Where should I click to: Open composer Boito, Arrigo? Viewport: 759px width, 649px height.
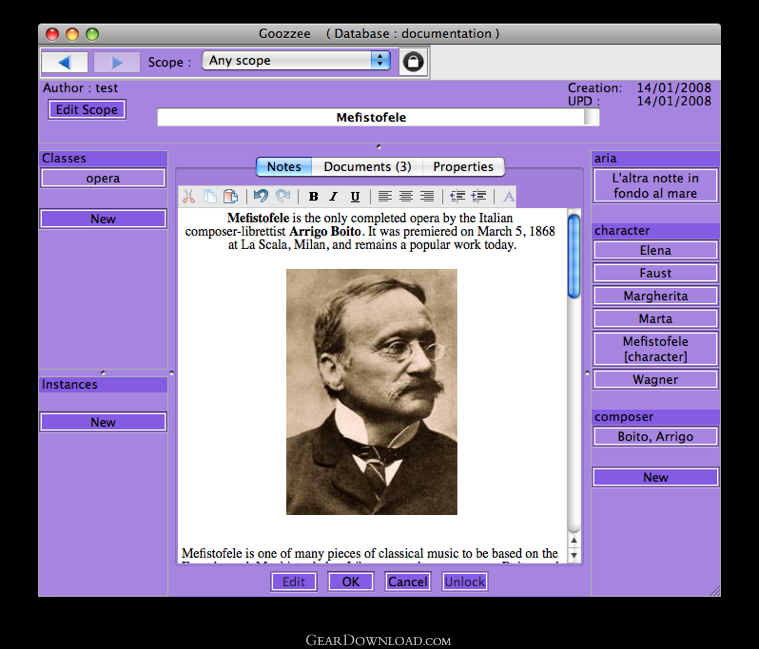tap(655, 437)
